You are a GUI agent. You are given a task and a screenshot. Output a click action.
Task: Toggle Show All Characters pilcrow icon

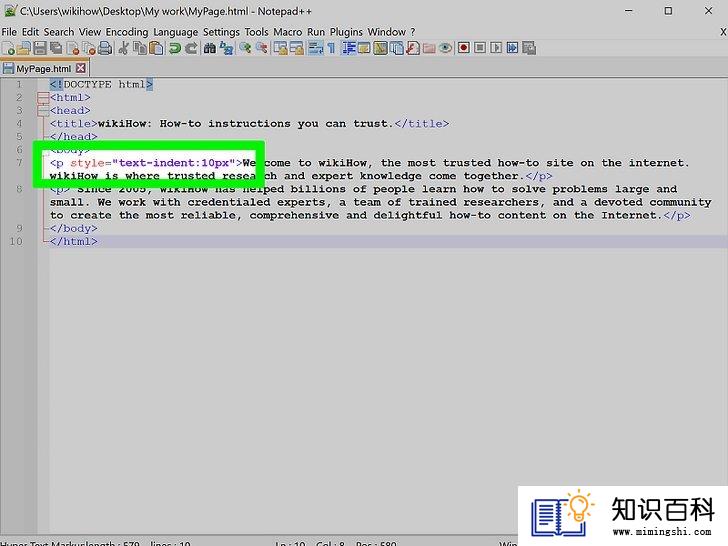(331, 48)
